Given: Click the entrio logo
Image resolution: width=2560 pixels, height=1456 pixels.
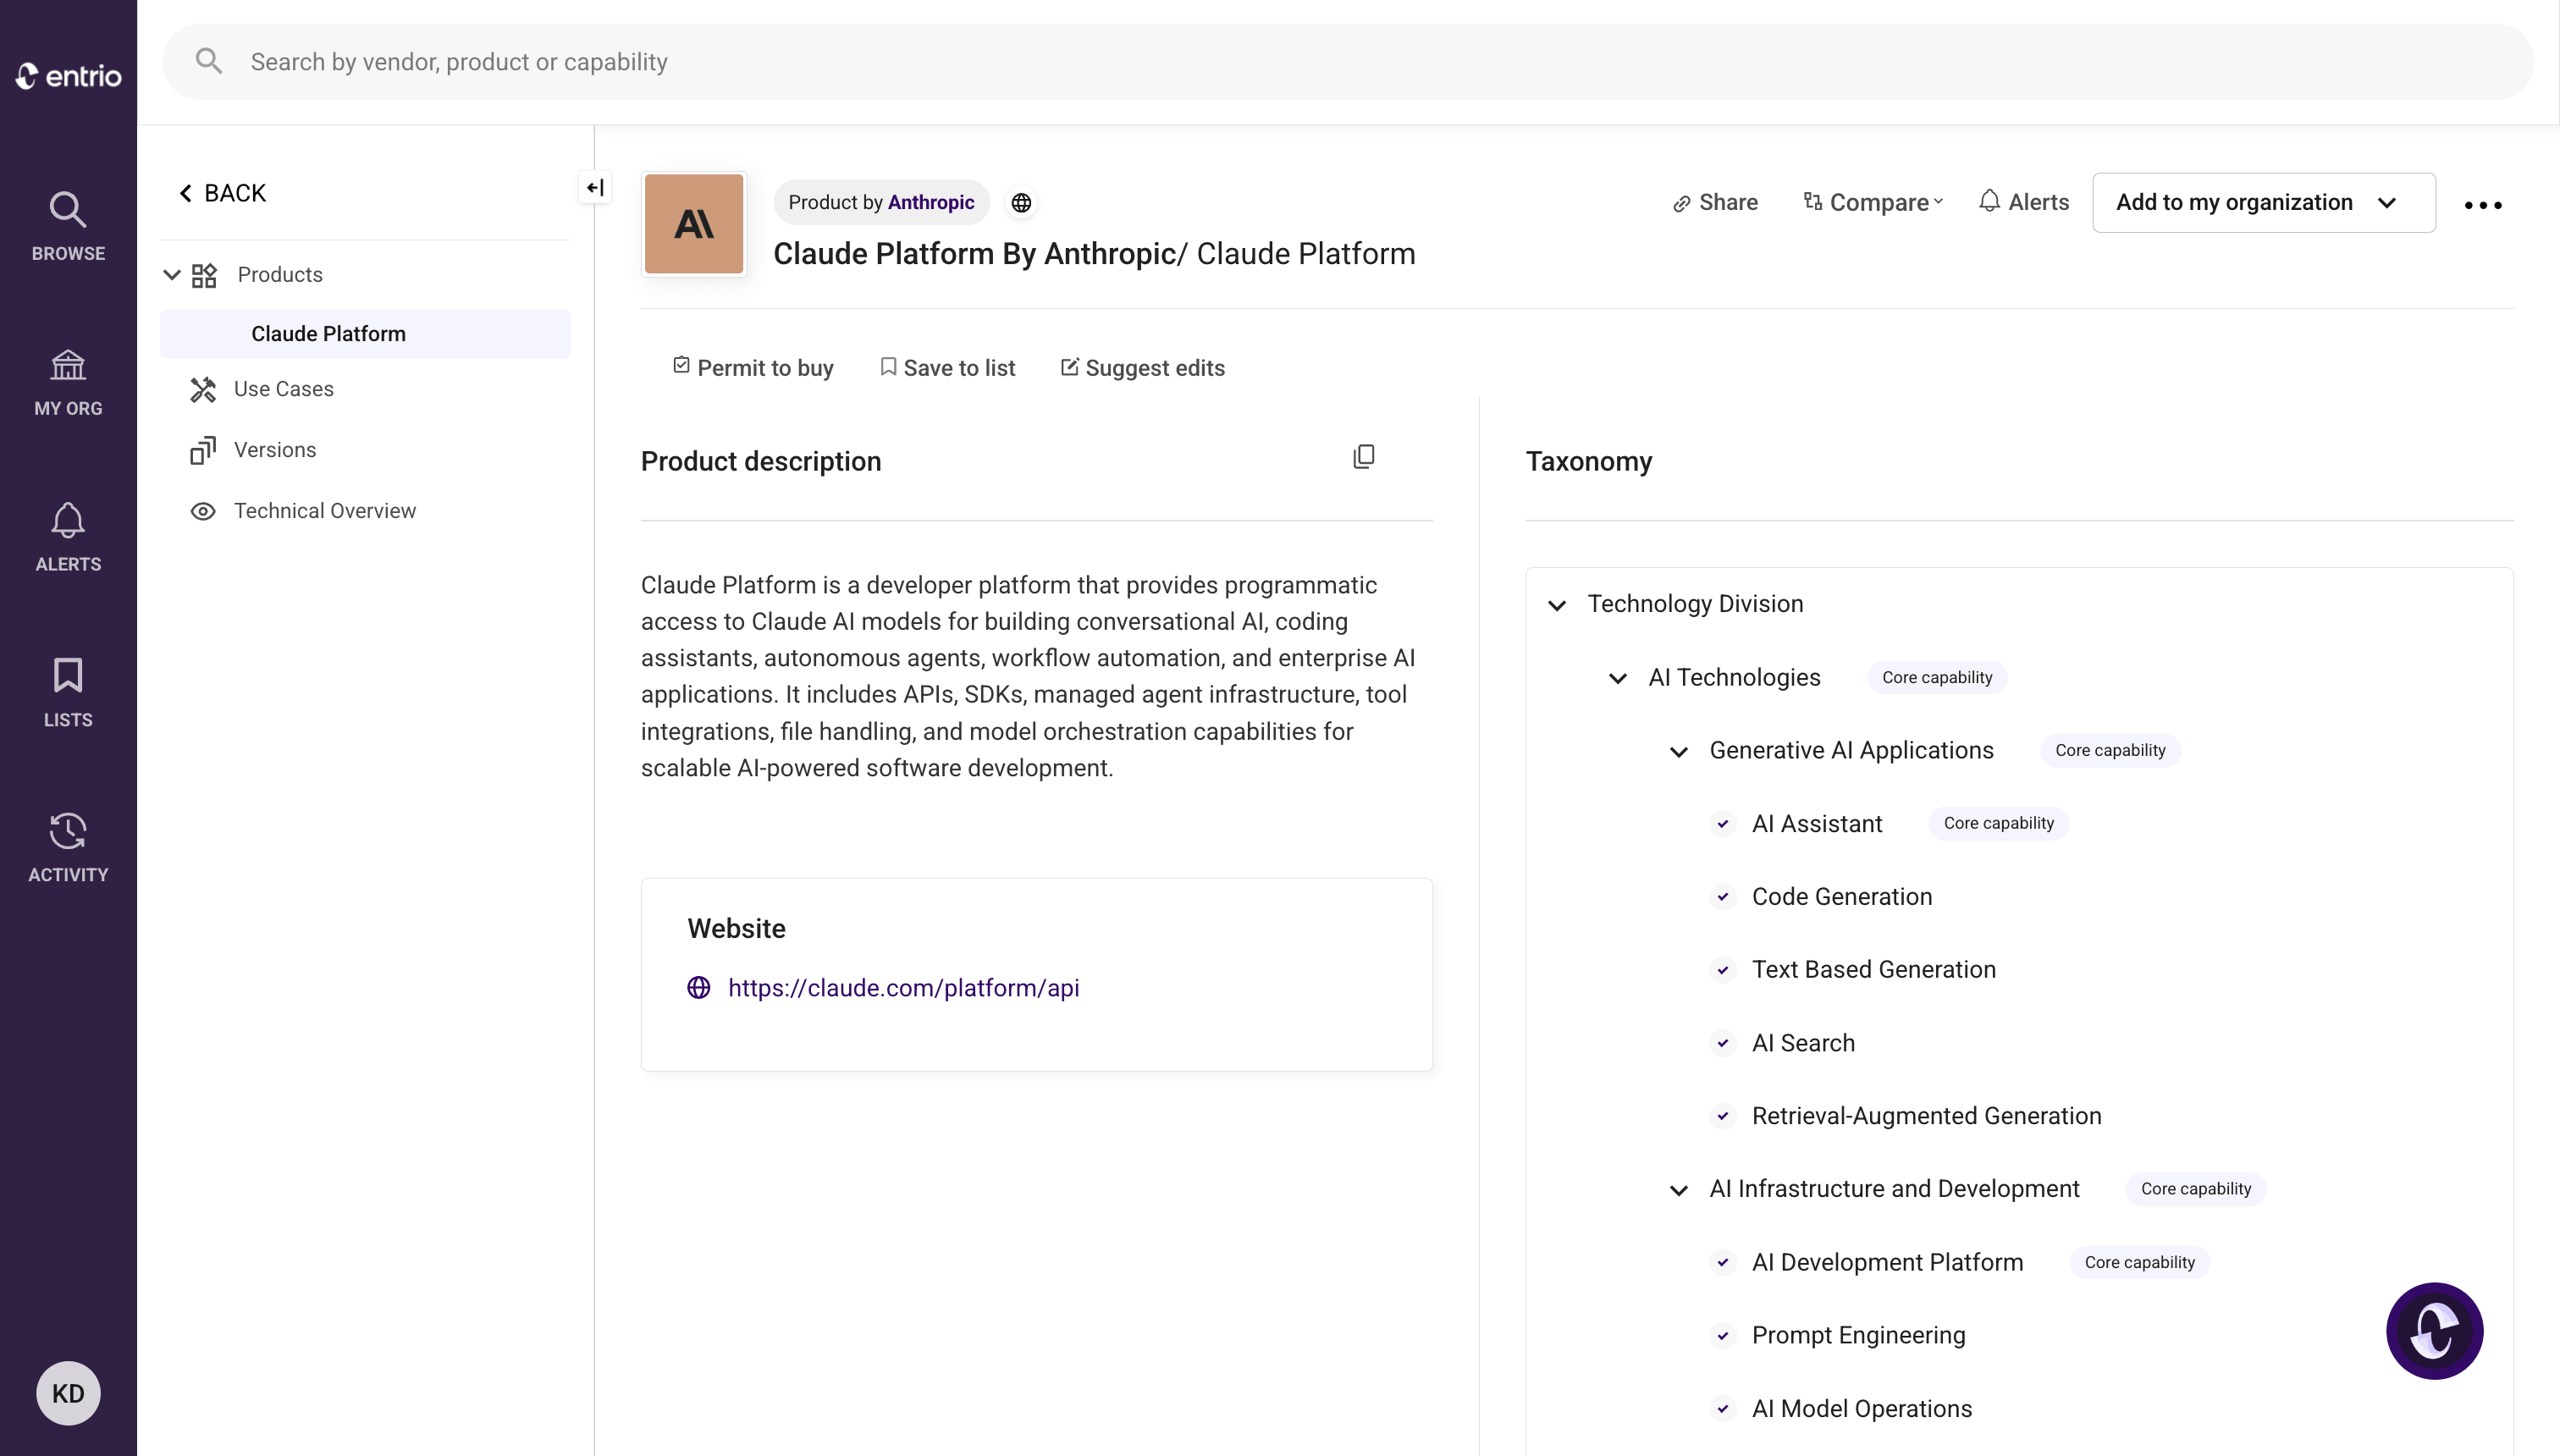Looking at the screenshot, I should (68, 76).
